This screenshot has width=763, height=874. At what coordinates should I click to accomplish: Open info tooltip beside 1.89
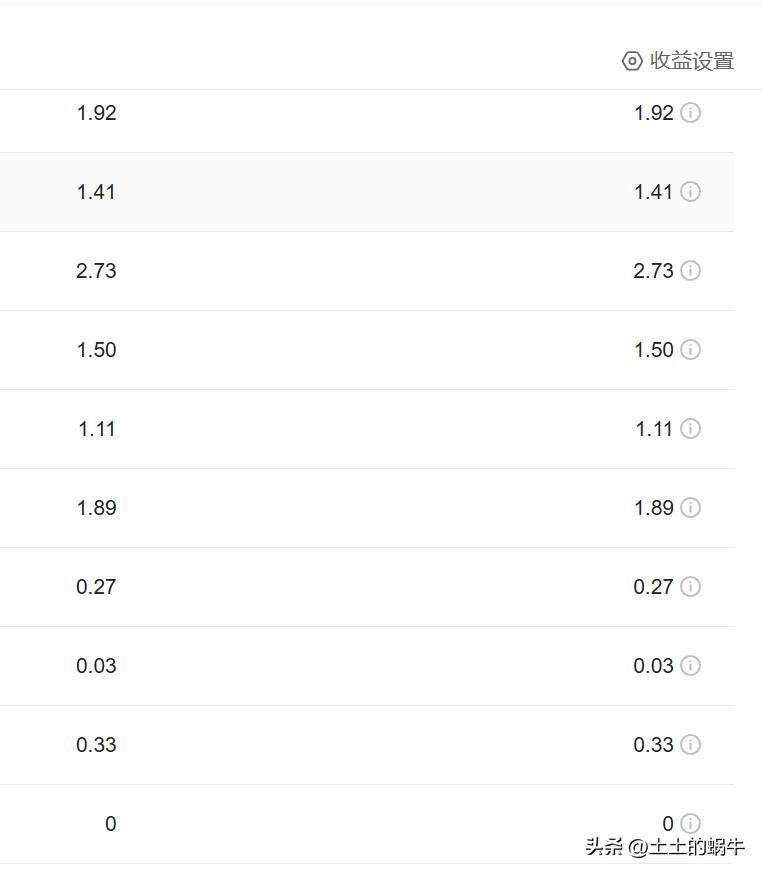click(691, 508)
